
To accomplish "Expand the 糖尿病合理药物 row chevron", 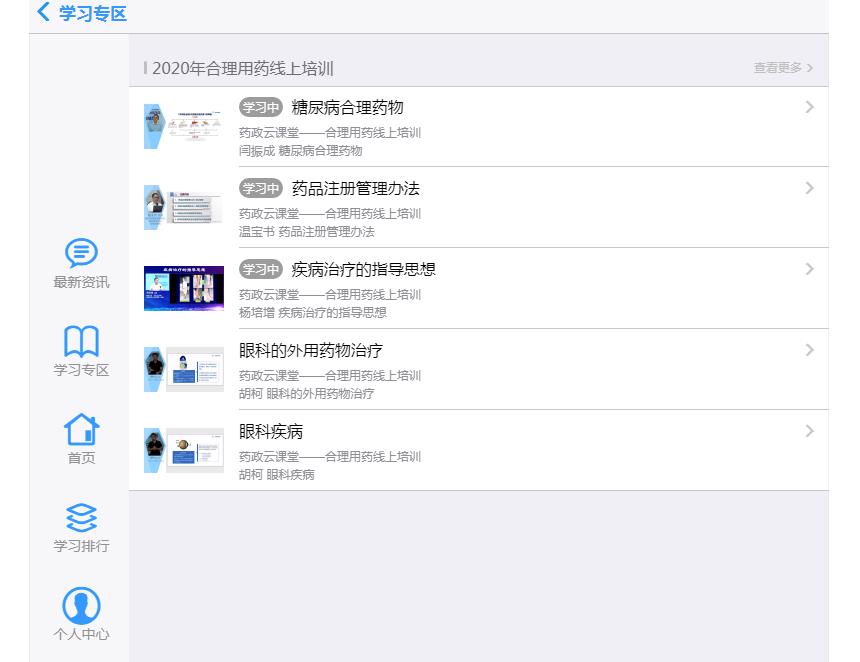I will [809, 107].
